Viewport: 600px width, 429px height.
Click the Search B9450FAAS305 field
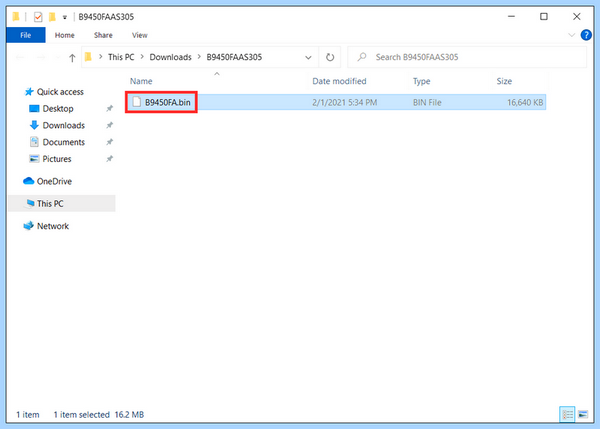click(x=467, y=57)
